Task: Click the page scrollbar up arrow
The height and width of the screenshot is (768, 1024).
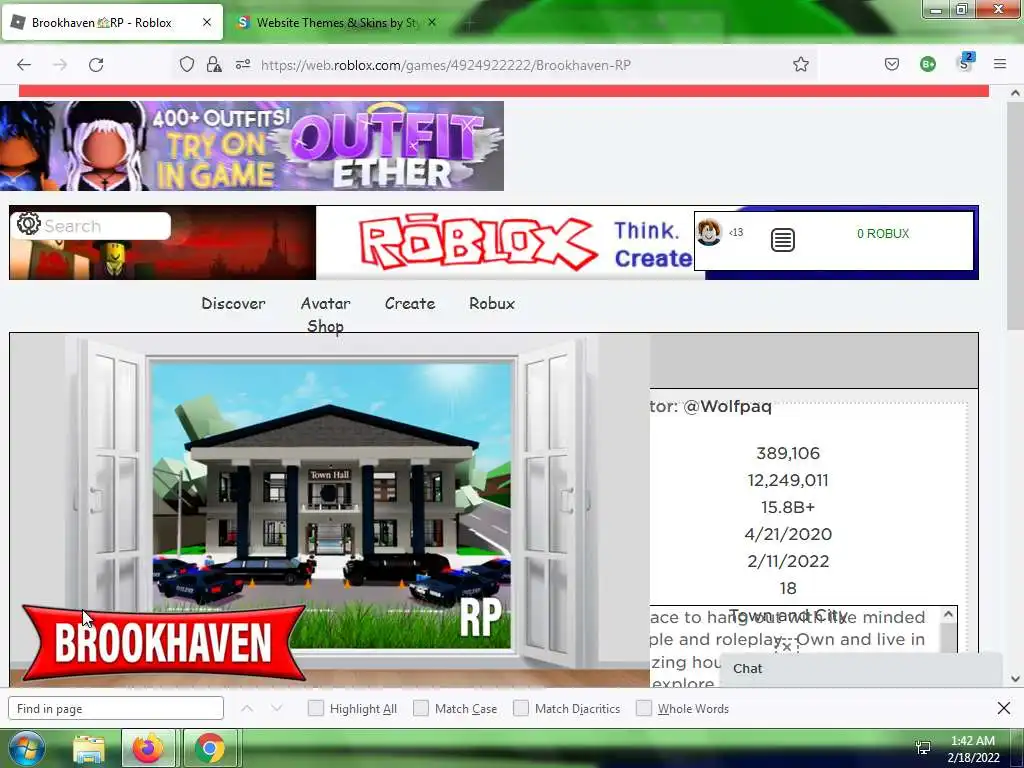Action: click(x=1015, y=93)
